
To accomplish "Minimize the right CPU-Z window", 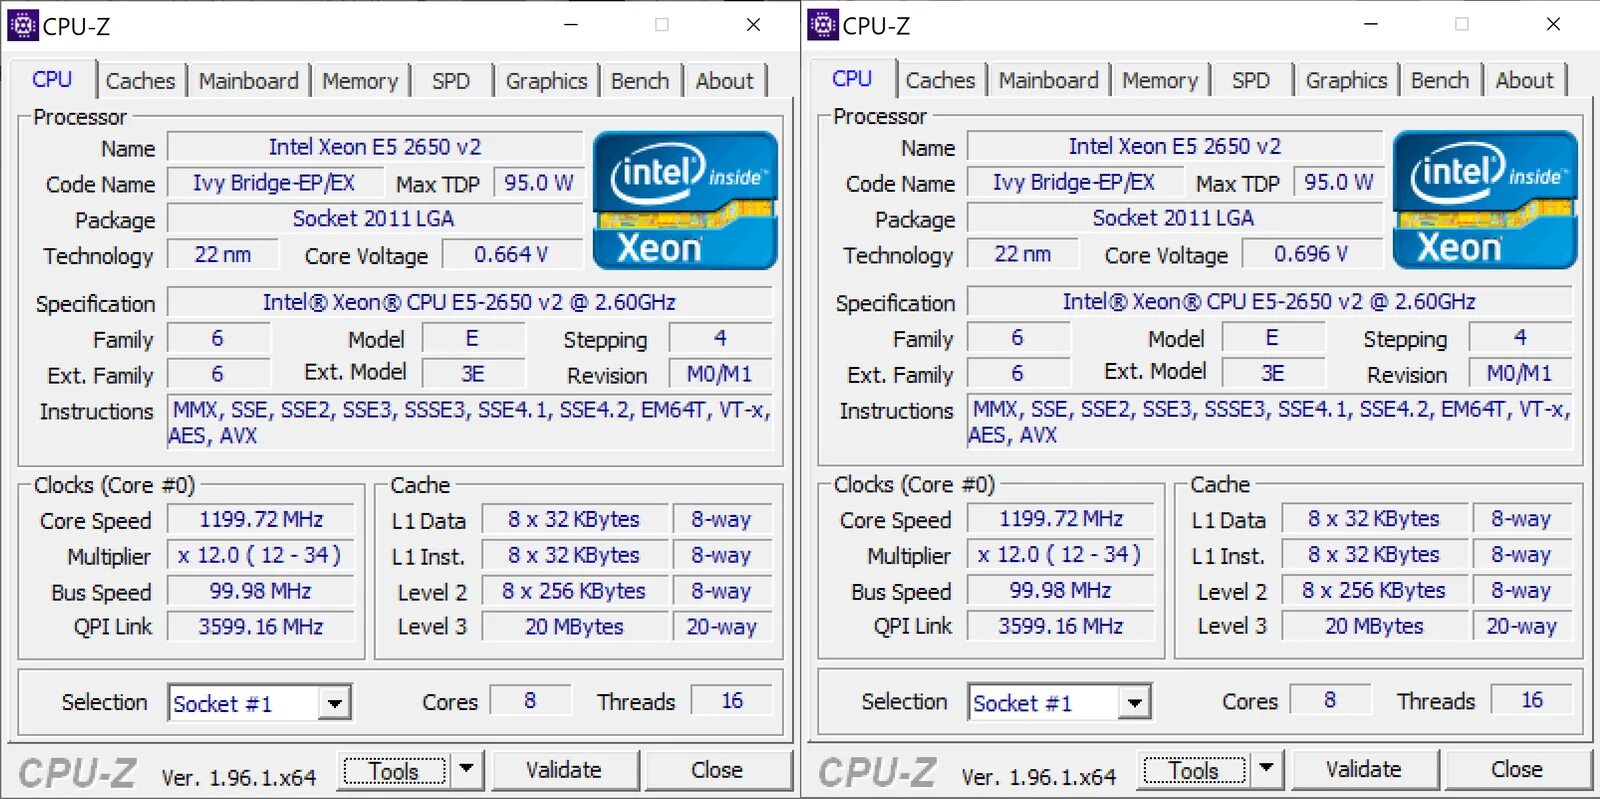I will pos(1371,25).
